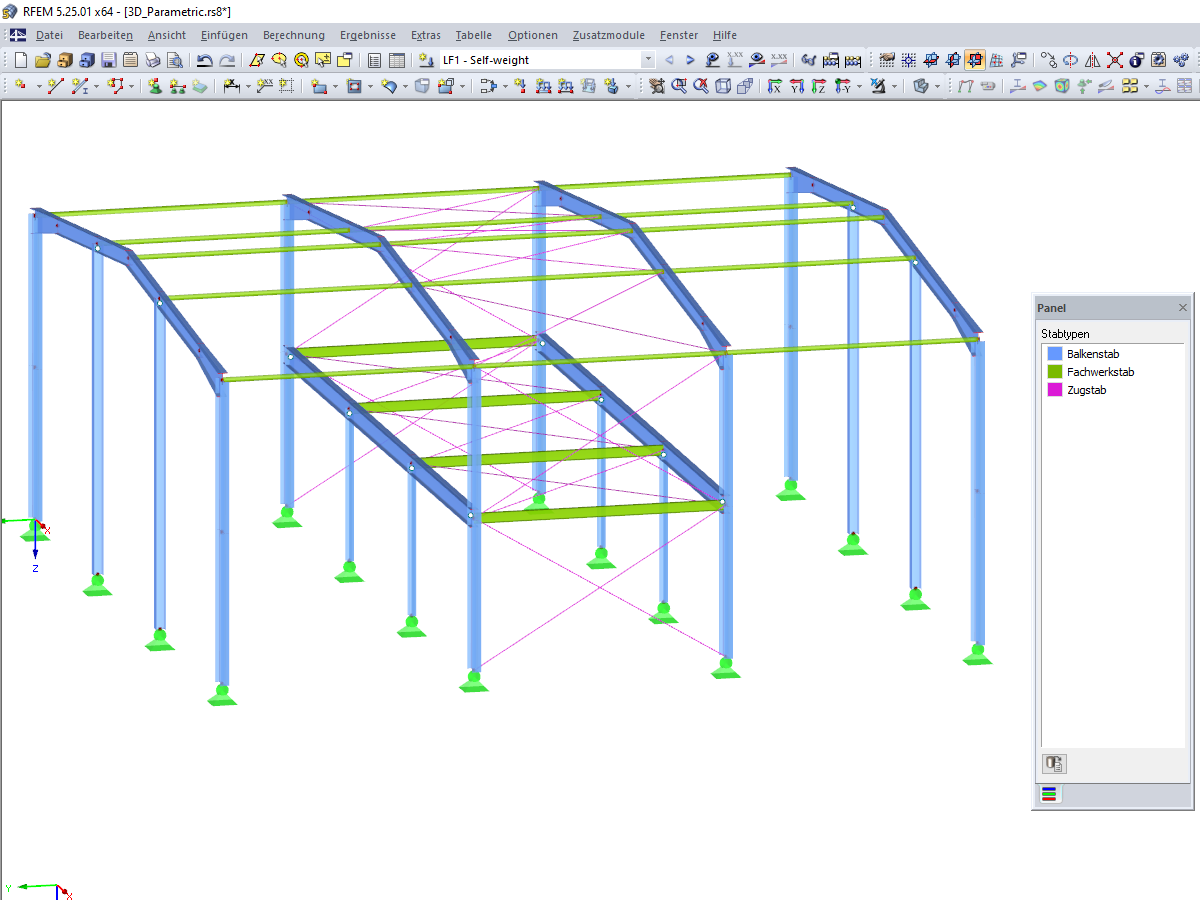Select the Fachwerkstab legend label
This screenshot has width=1200, height=900.
1101,372
